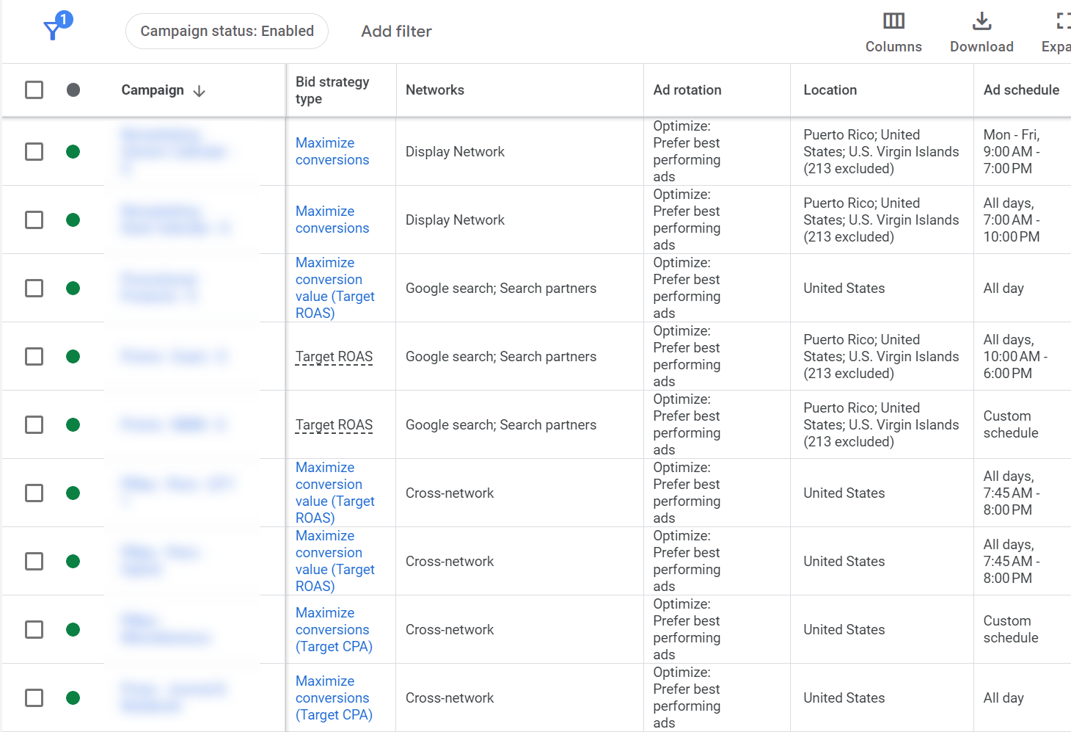The image size is (1071, 732).
Task: Select checkbox for Mon - Fri scheduled campaign
Action: (x=34, y=152)
